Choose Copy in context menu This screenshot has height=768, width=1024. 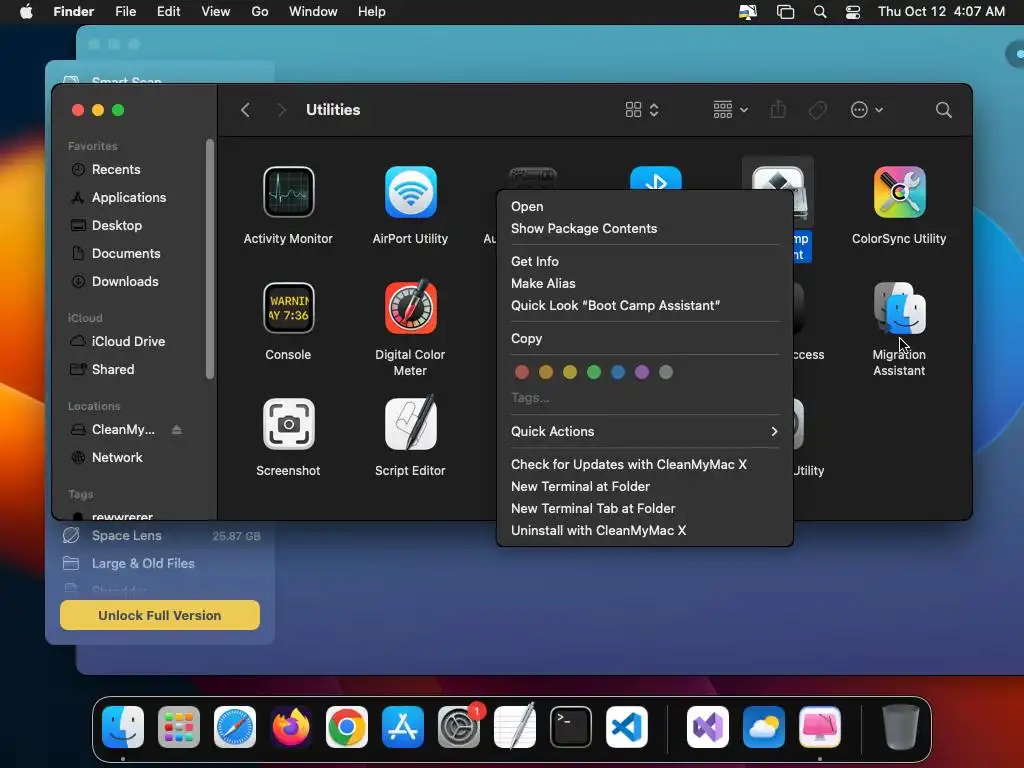645,338
